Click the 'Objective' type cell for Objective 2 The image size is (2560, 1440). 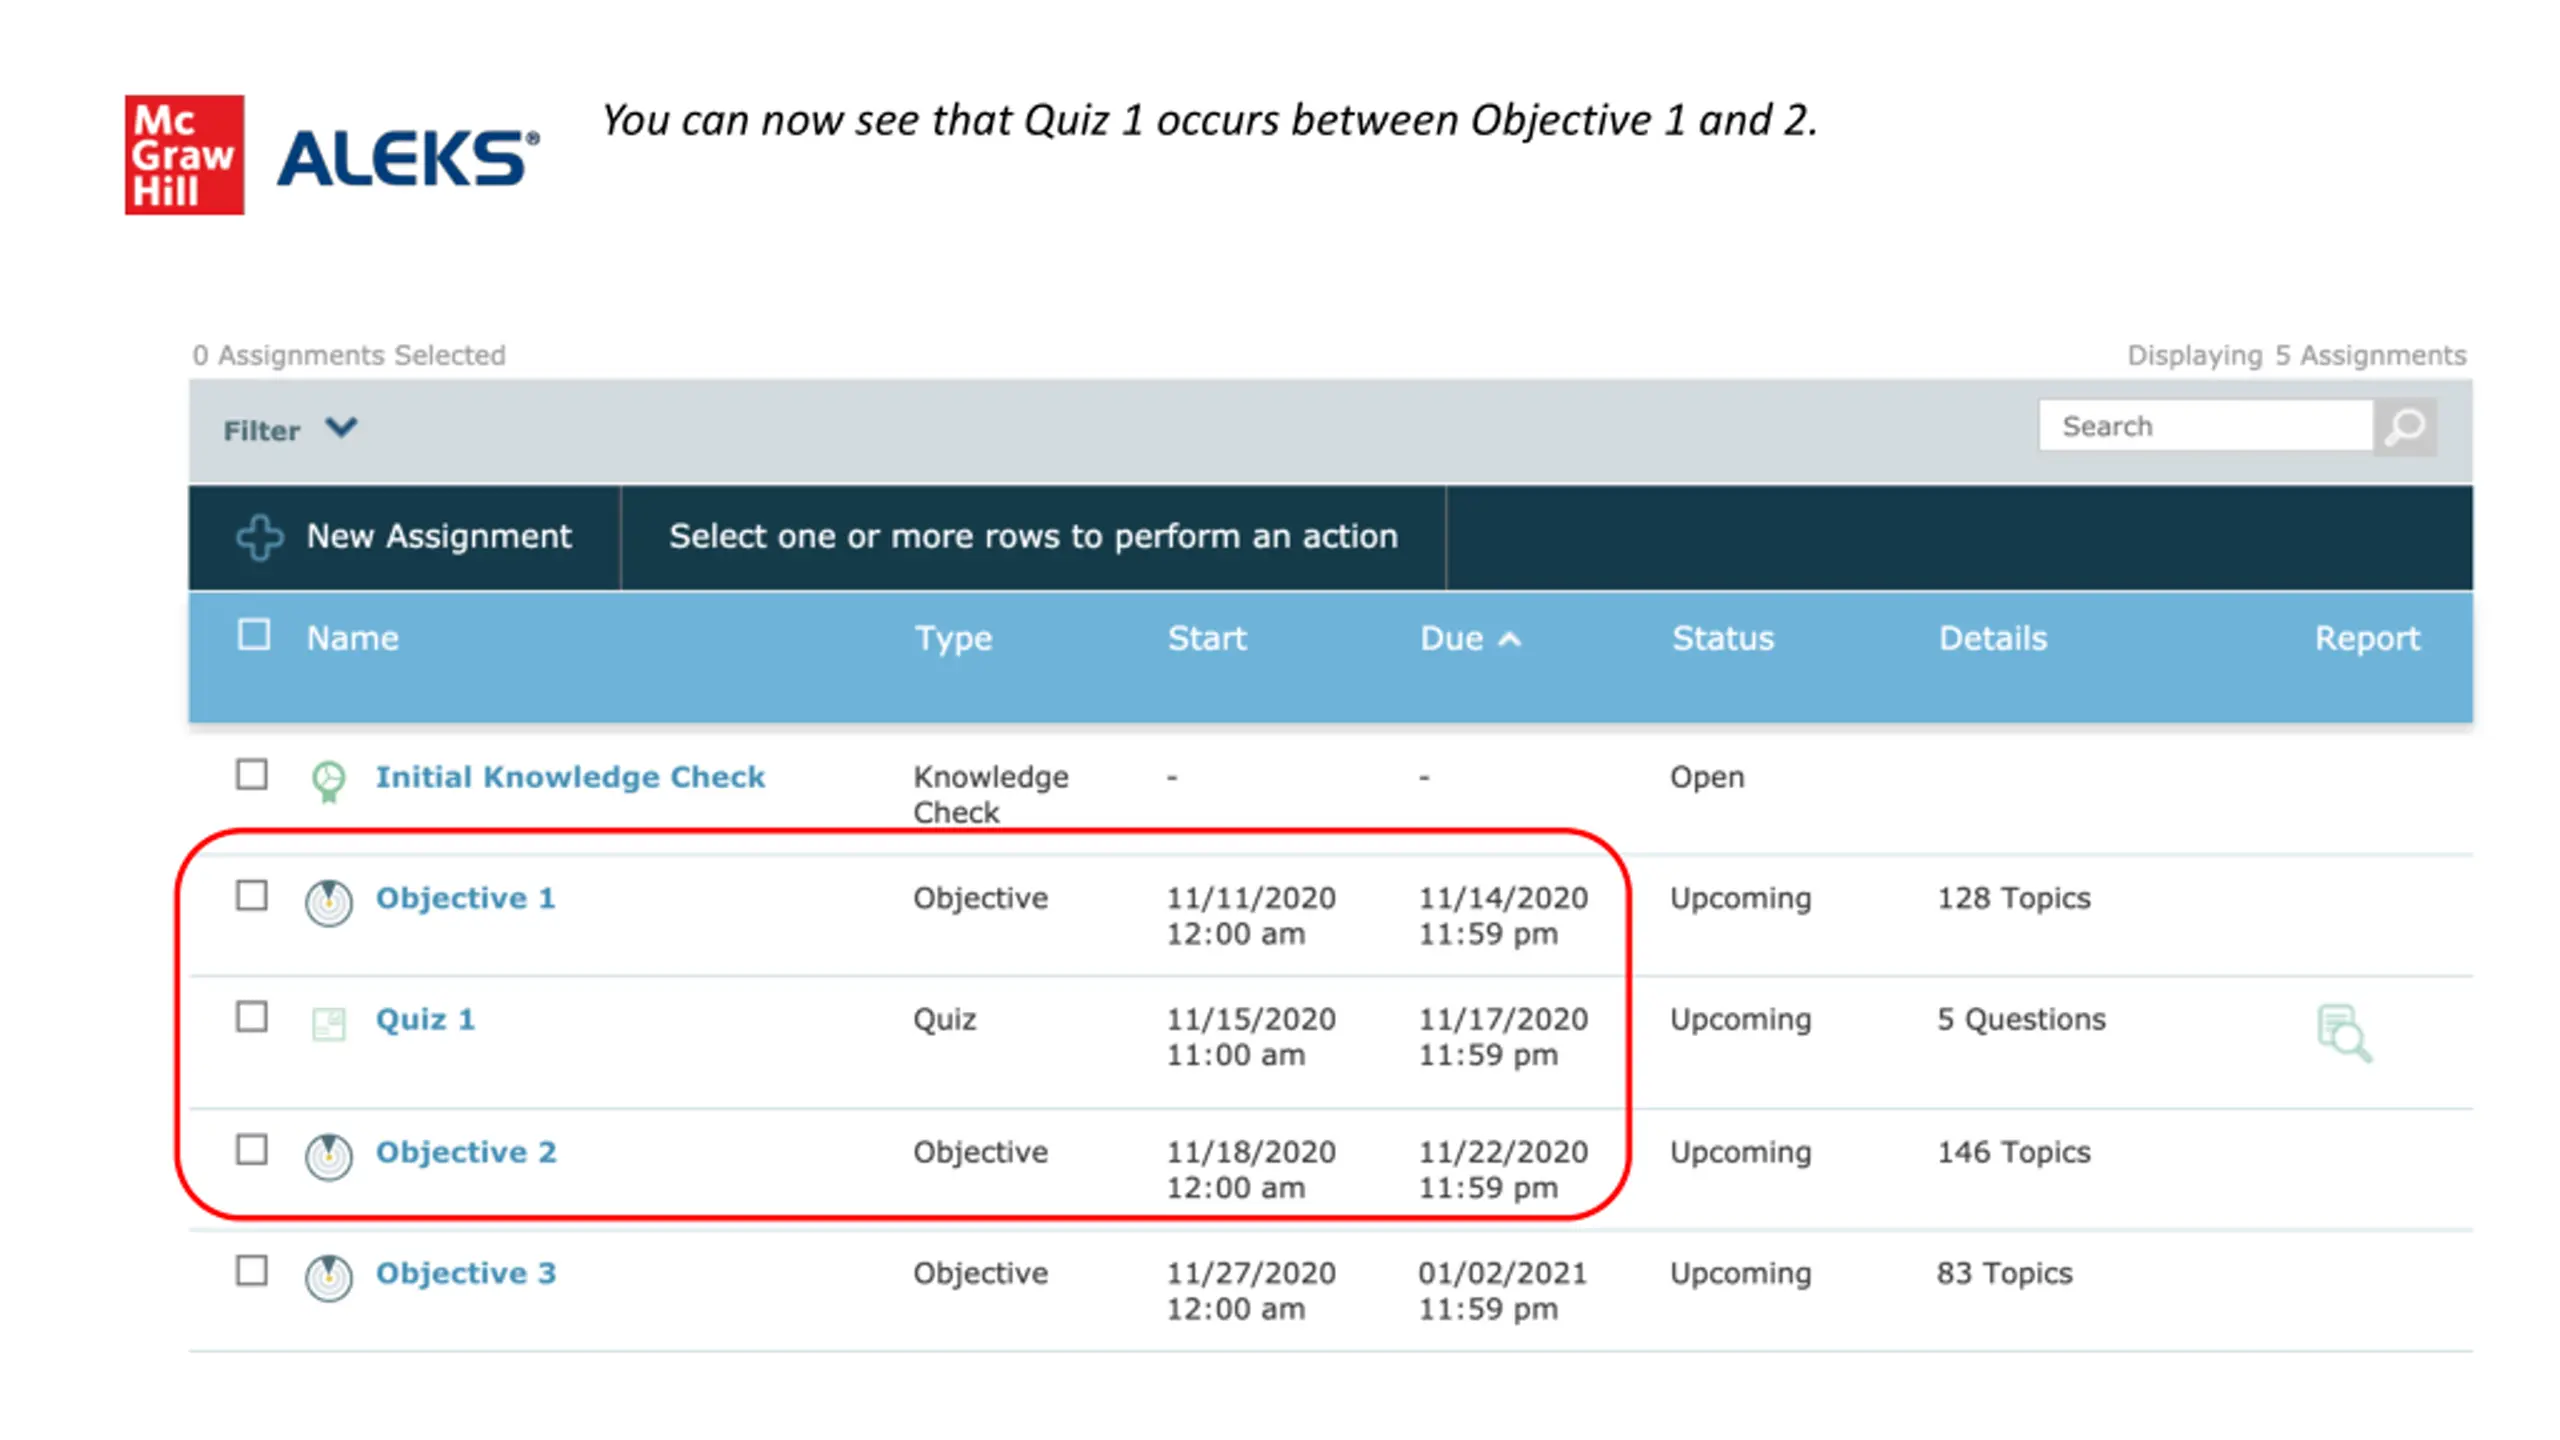click(980, 1153)
